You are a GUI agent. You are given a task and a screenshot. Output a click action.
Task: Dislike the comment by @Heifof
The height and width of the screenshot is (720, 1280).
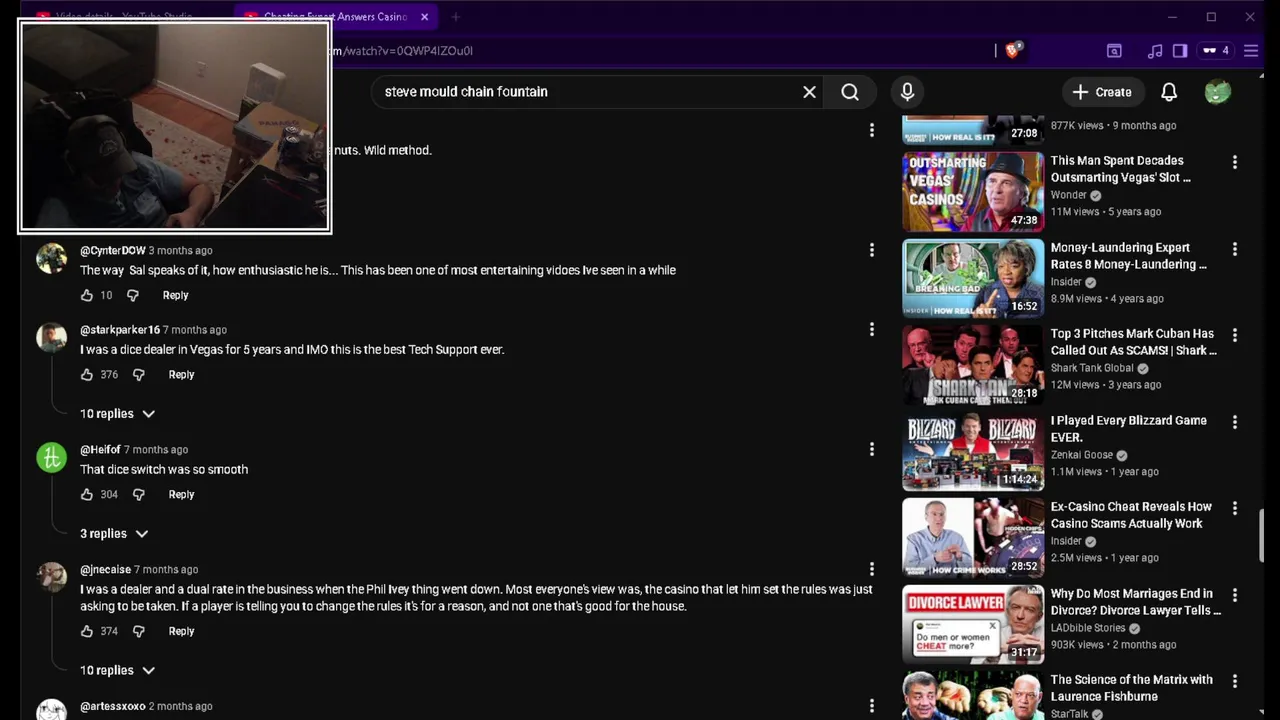tap(138, 495)
